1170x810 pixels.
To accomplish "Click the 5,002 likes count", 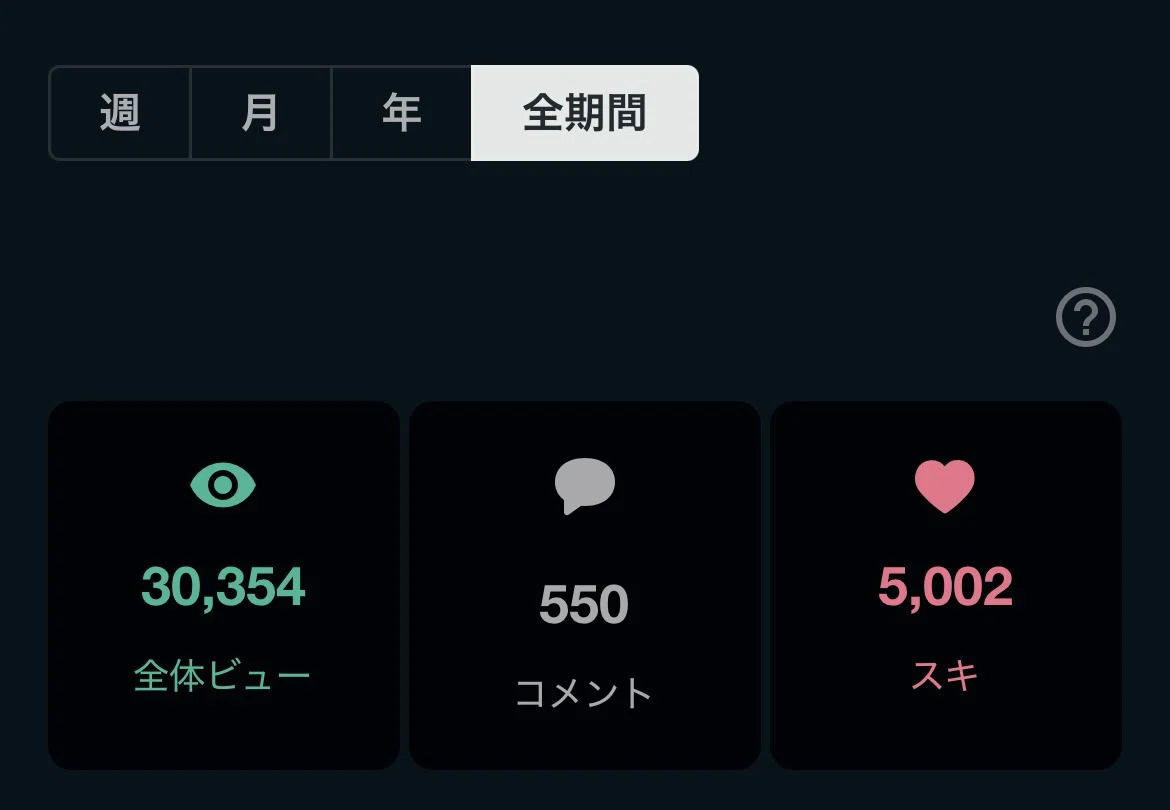I will click(945, 587).
